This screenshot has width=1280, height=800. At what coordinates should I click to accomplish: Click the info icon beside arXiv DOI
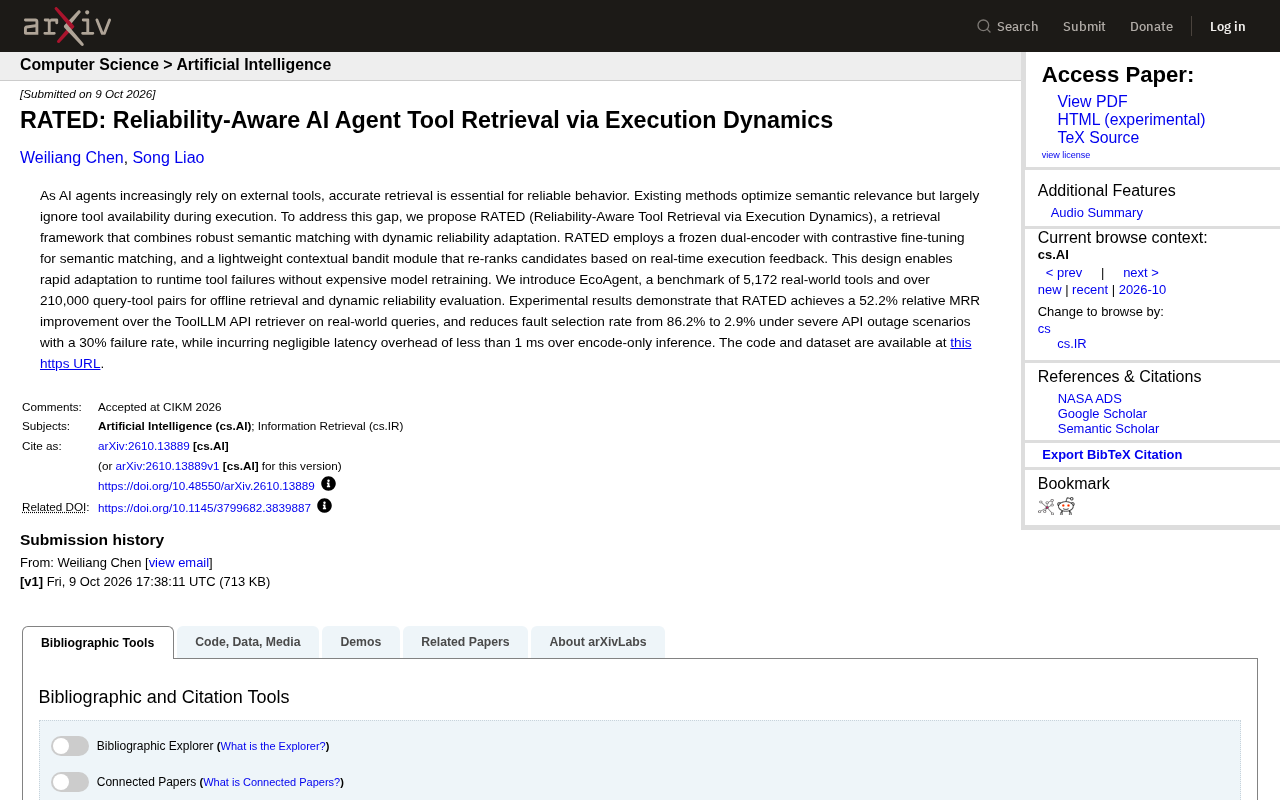(x=328, y=484)
